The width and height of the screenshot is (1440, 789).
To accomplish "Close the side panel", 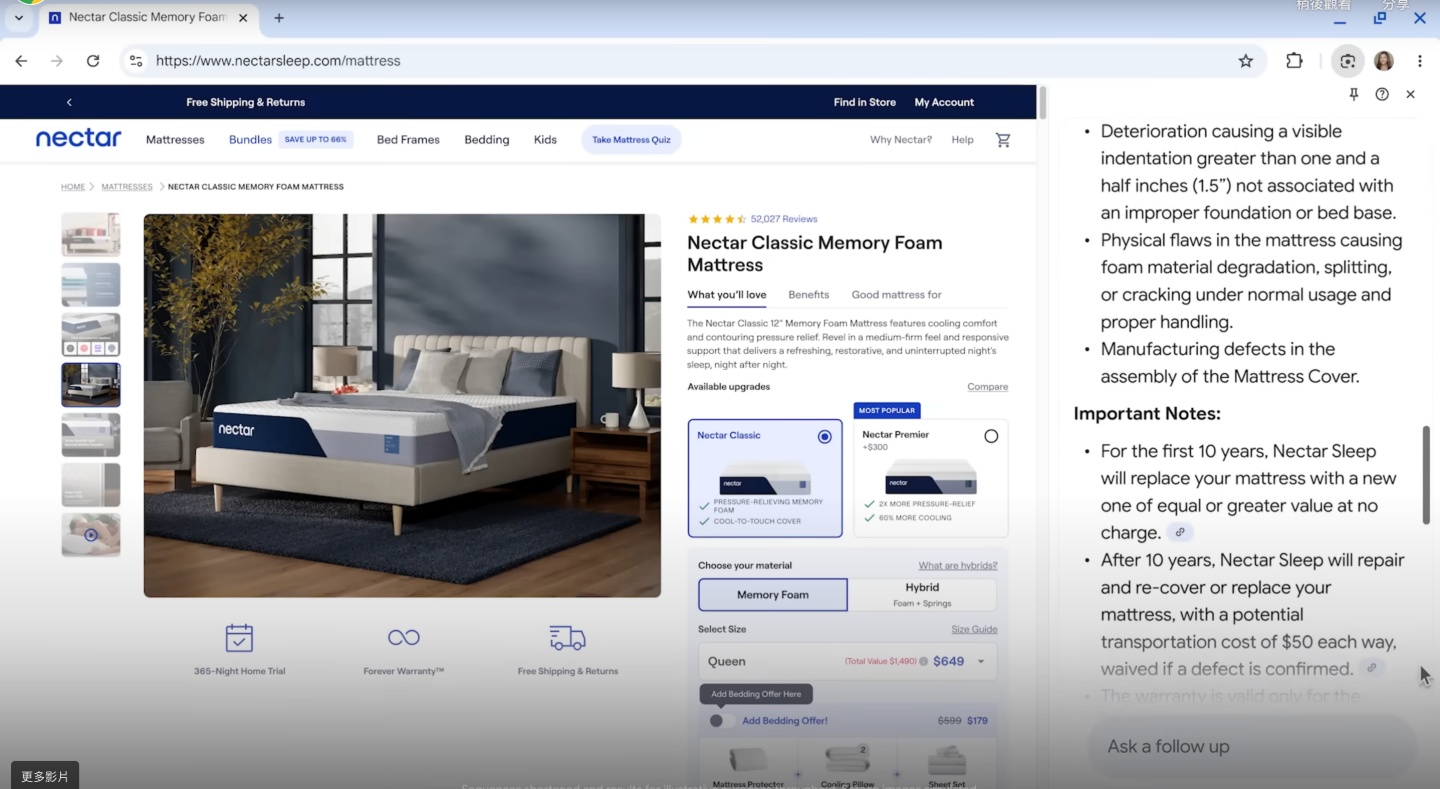I will pos(1410,94).
